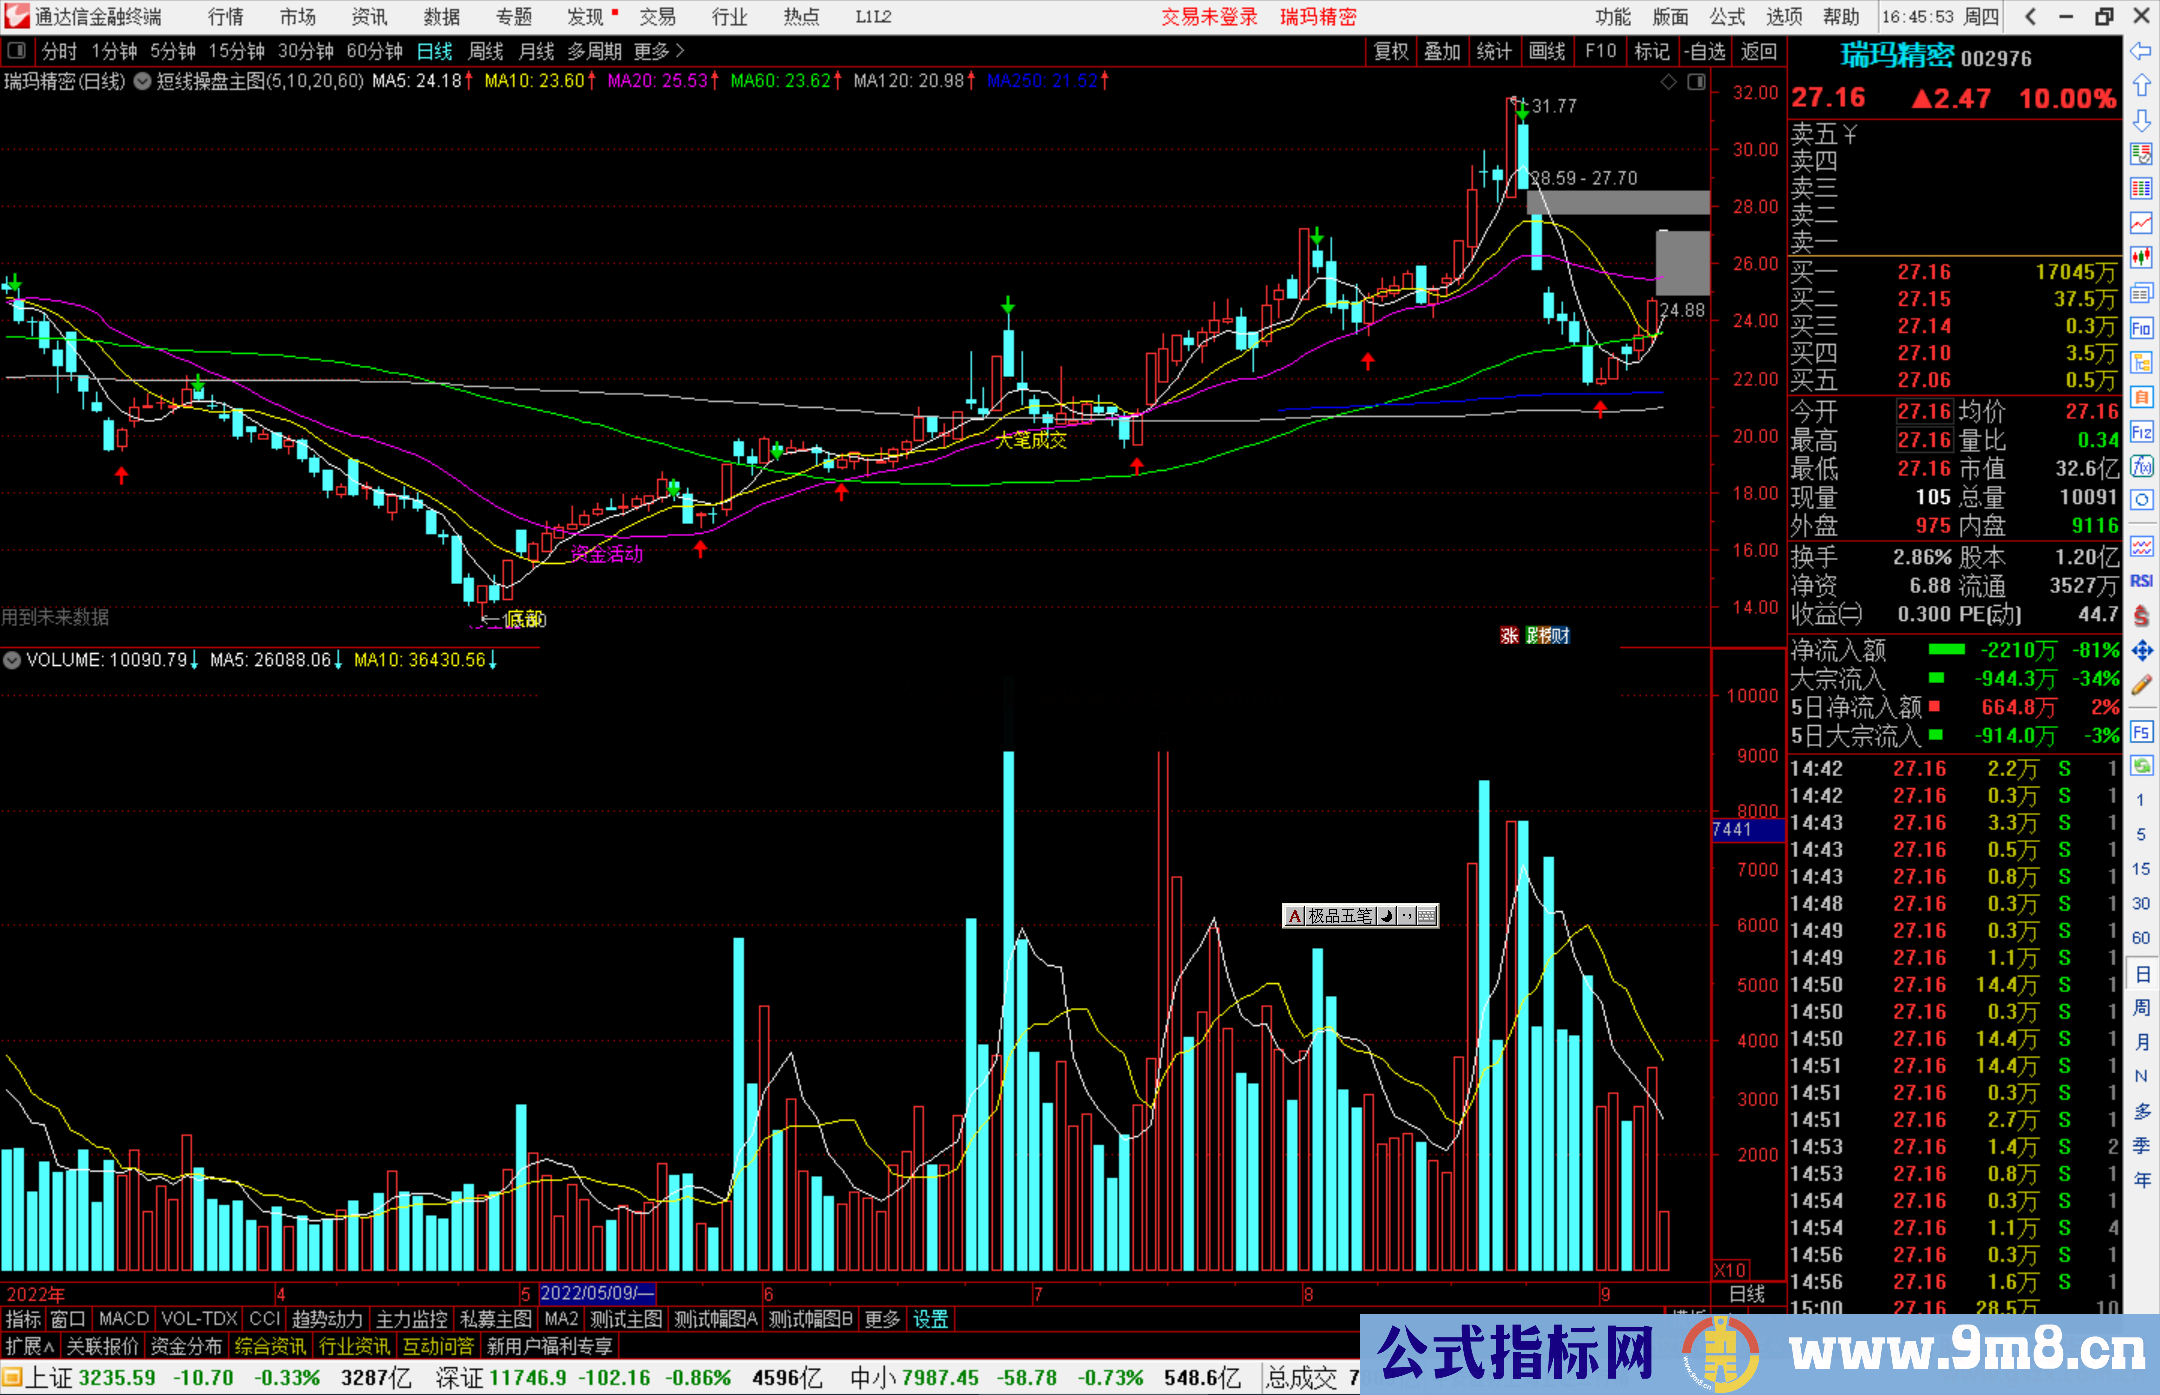Expand the VOLUME indicator dropdown circle
This screenshot has height=1395, width=2160.
[12, 660]
